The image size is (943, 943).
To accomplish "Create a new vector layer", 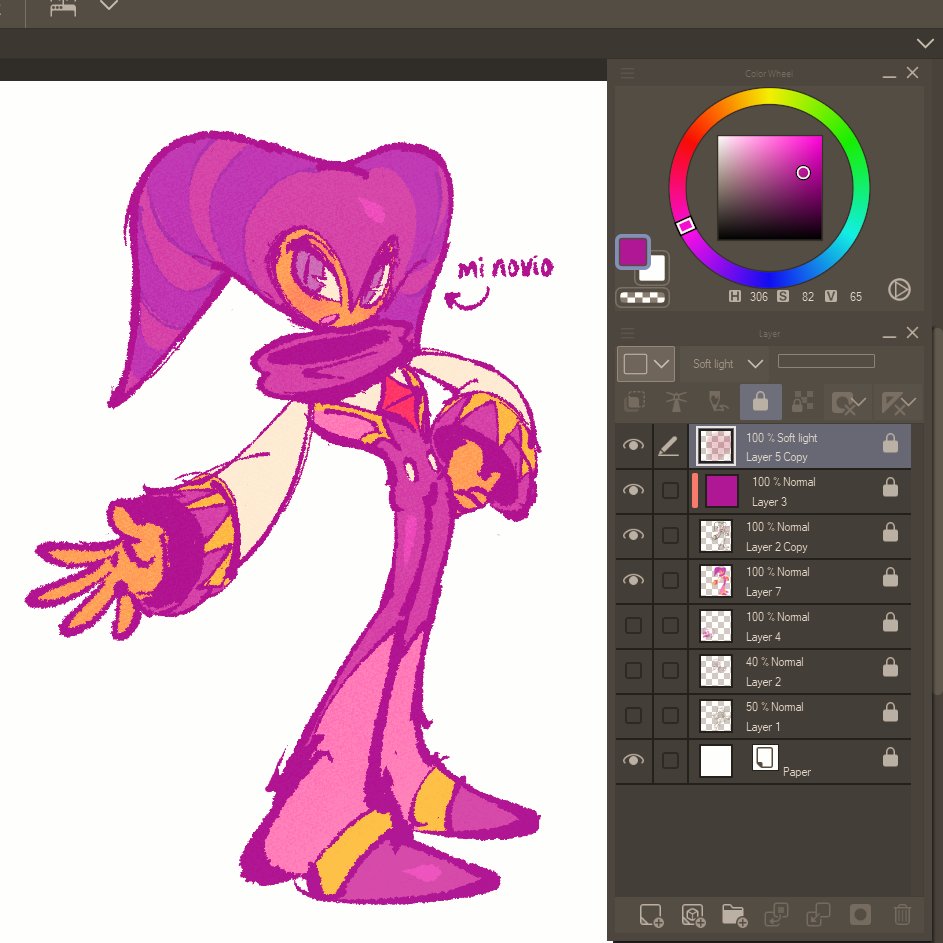I will (x=693, y=915).
